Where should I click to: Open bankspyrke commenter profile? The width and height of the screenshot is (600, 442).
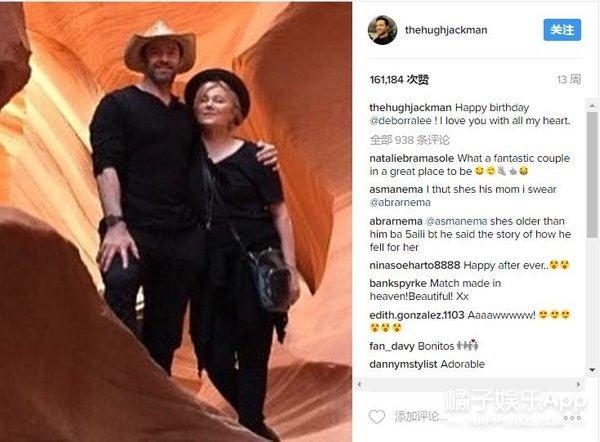coord(398,283)
